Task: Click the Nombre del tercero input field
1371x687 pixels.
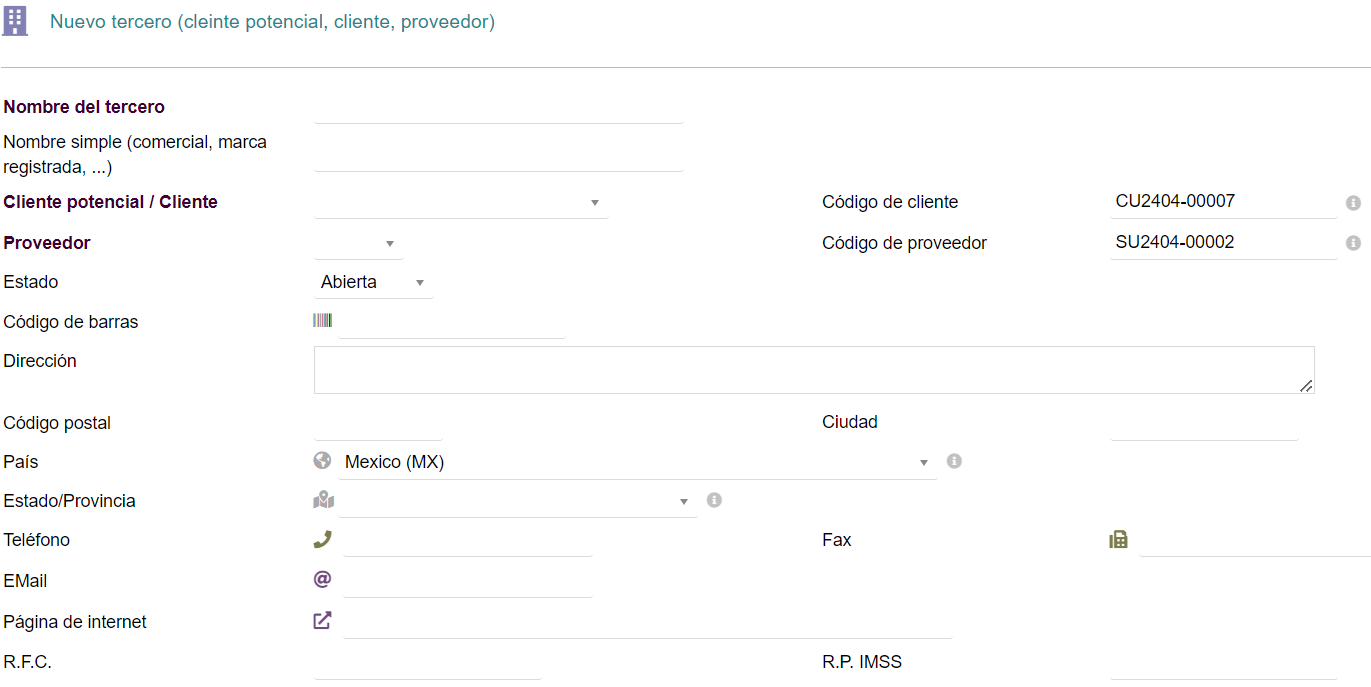Action: click(498, 108)
